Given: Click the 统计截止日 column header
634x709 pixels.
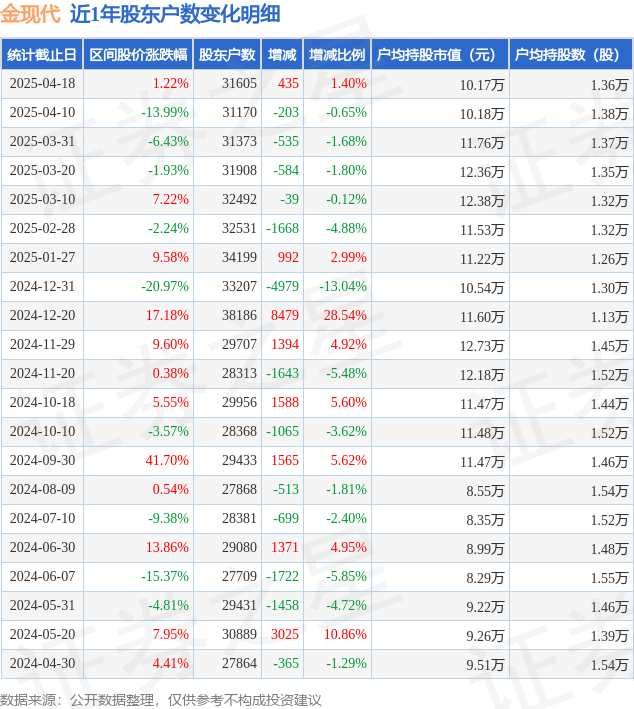Looking at the screenshot, I should (42, 55).
